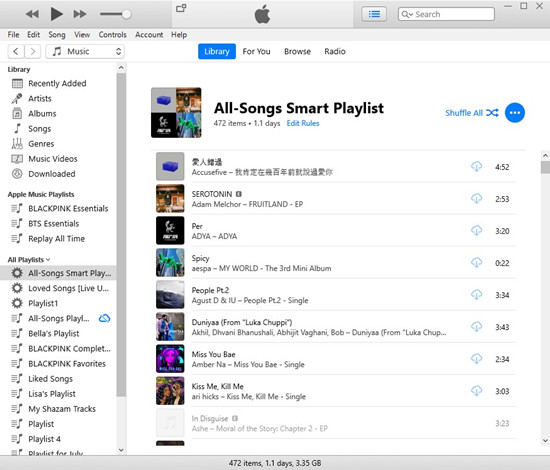Download the SEROTONIN track
This screenshot has width=550, height=470.
476,199
